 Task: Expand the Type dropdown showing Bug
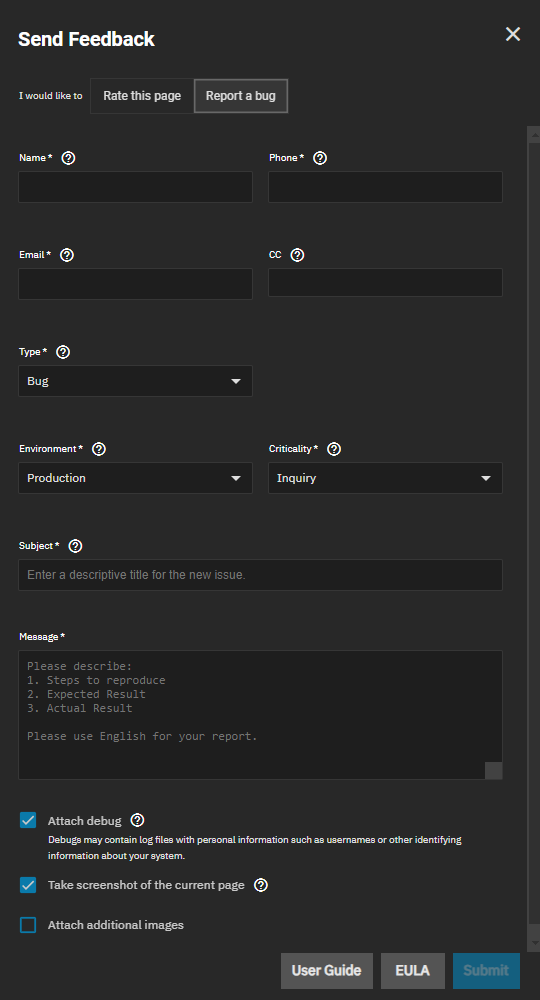tap(135, 381)
